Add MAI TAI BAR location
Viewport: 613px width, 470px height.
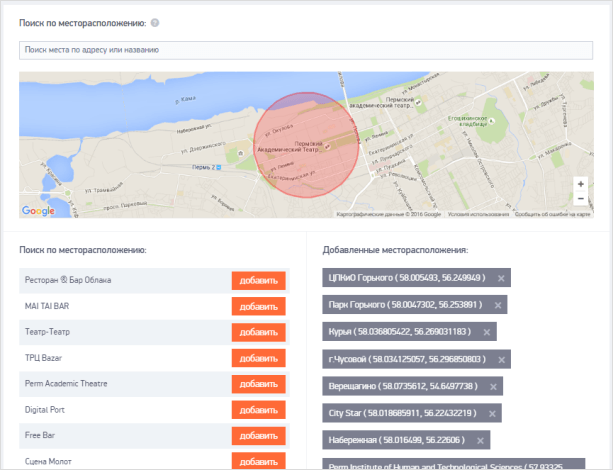[258, 306]
